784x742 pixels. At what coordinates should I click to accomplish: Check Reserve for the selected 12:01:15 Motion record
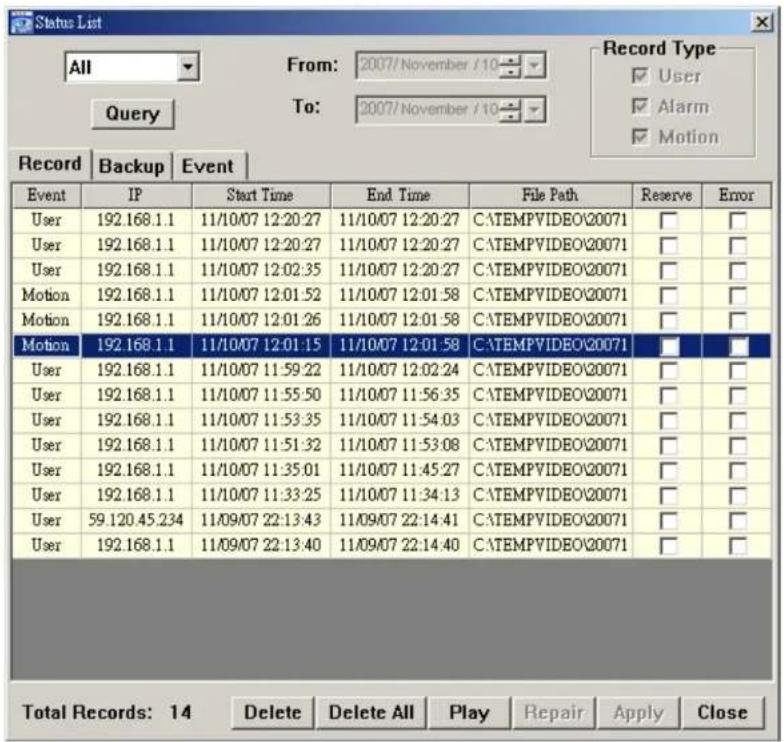tap(668, 346)
